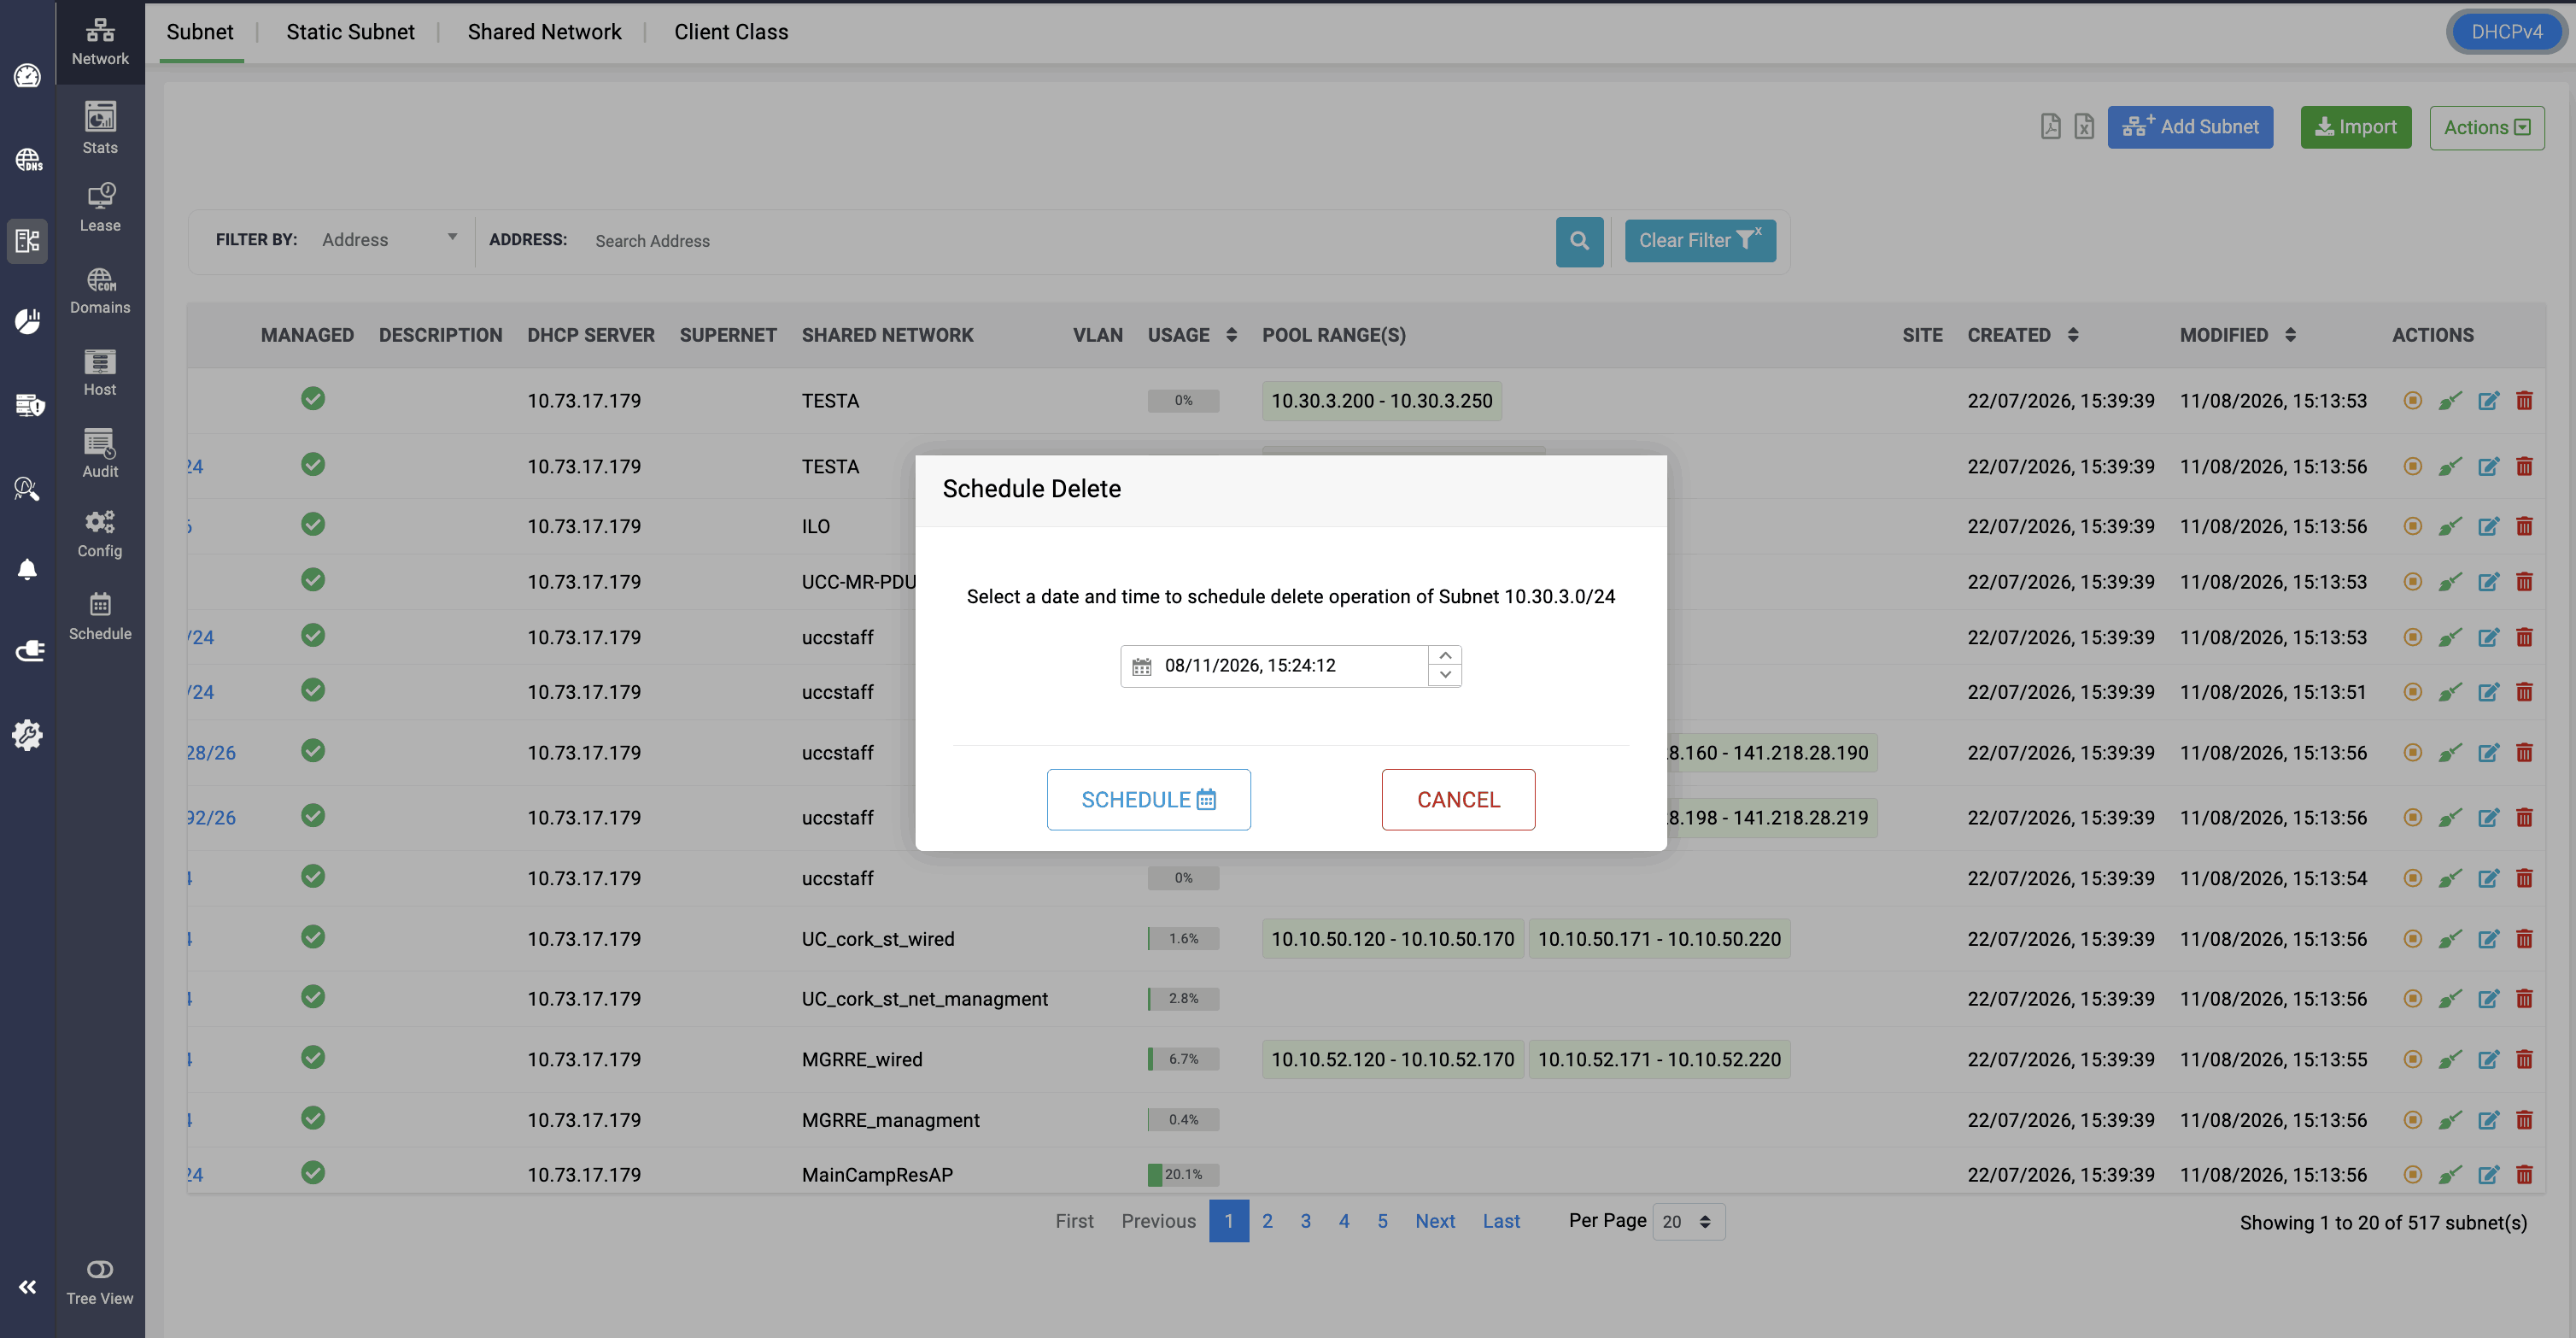Open the server shield icon in left rail
Viewport: 2576px width, 1338px height.
29,405
